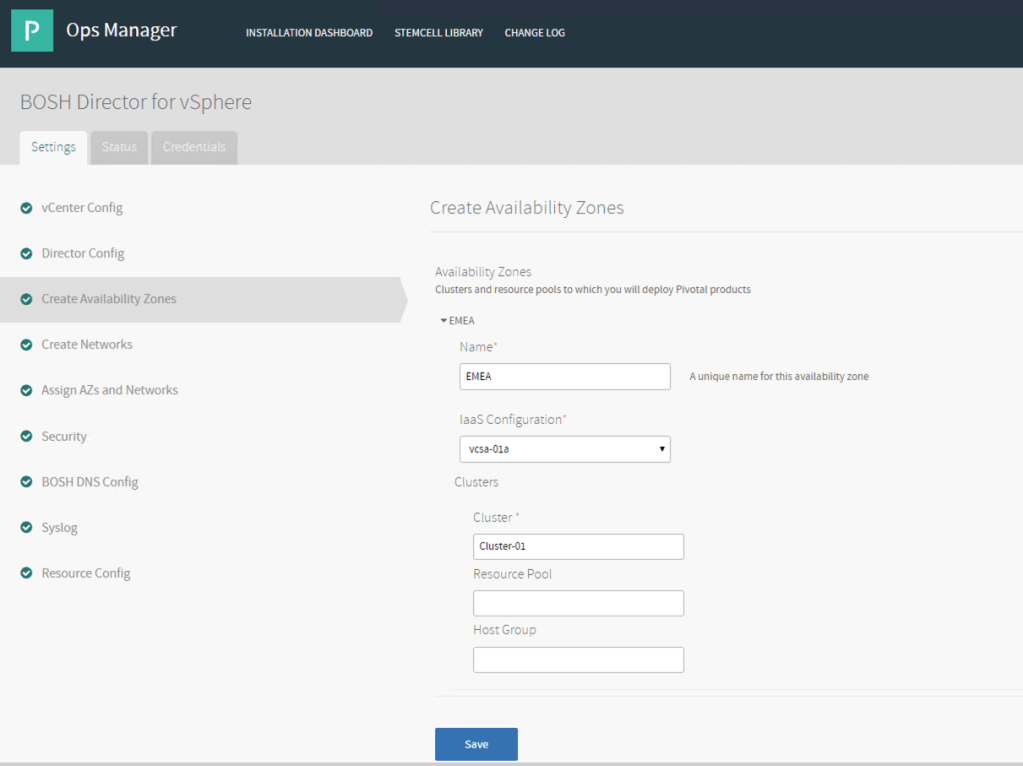Click the Resource Config checkmark icon
The image size is (1023, 766).
point(26,574)
